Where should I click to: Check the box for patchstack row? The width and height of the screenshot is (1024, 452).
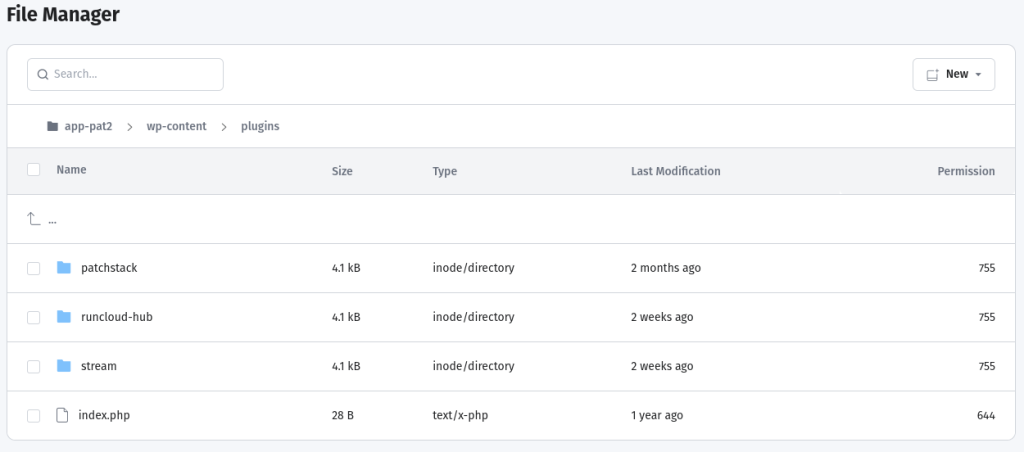click(34, 268)
